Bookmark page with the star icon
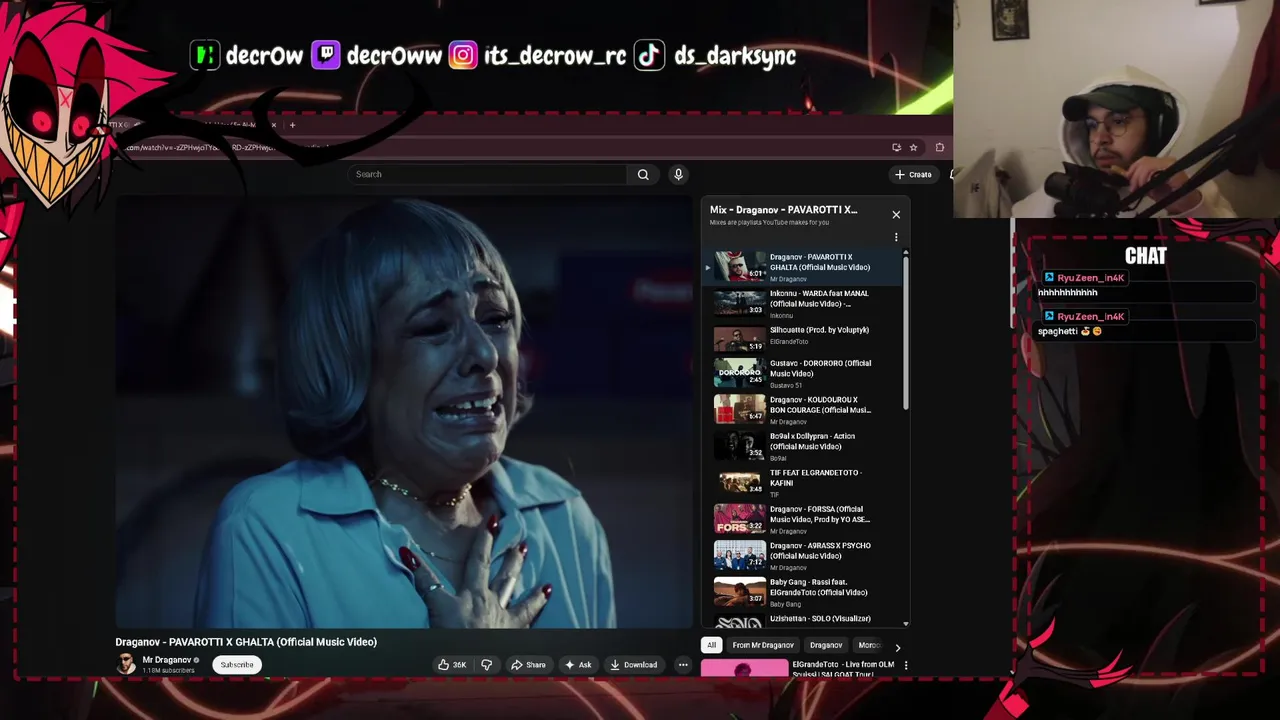 tap(913, 147)
